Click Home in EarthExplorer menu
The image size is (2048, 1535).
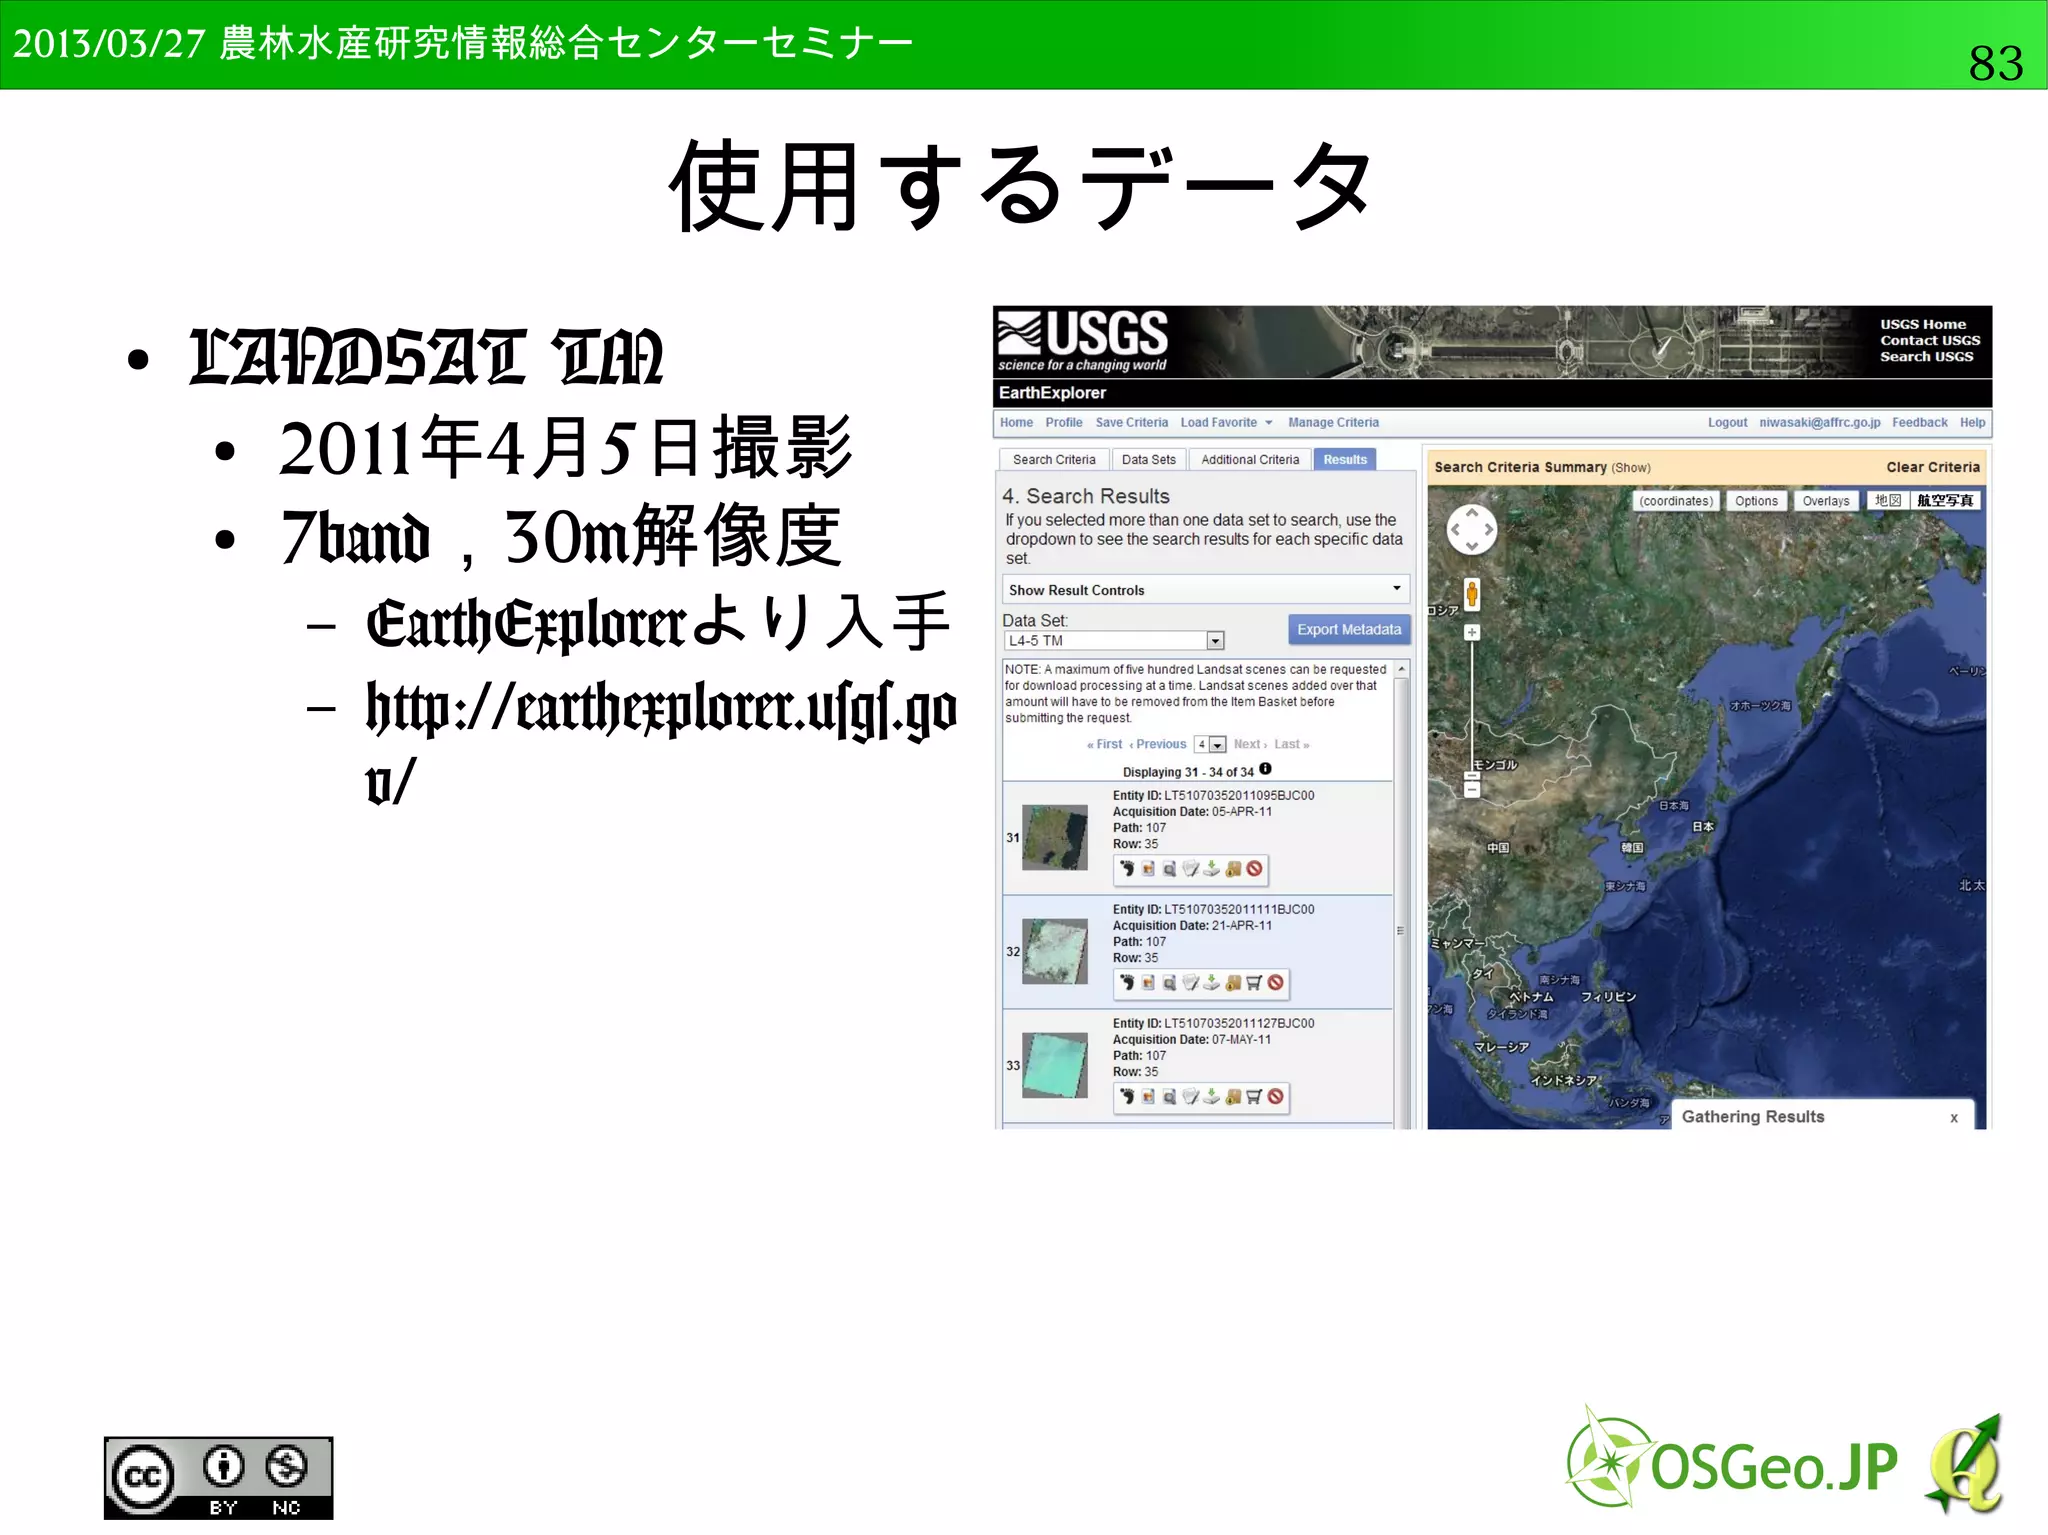1016,423
